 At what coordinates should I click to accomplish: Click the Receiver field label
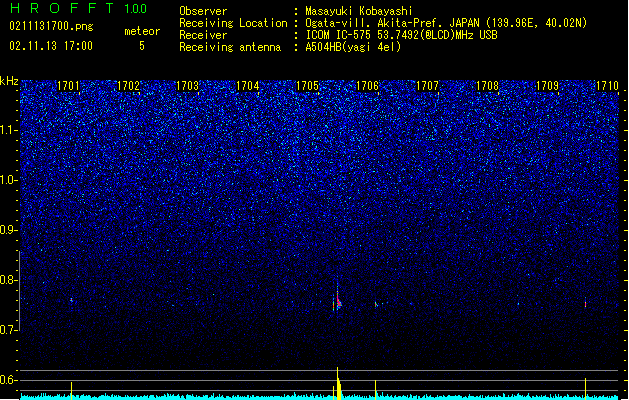pos(203,35)
